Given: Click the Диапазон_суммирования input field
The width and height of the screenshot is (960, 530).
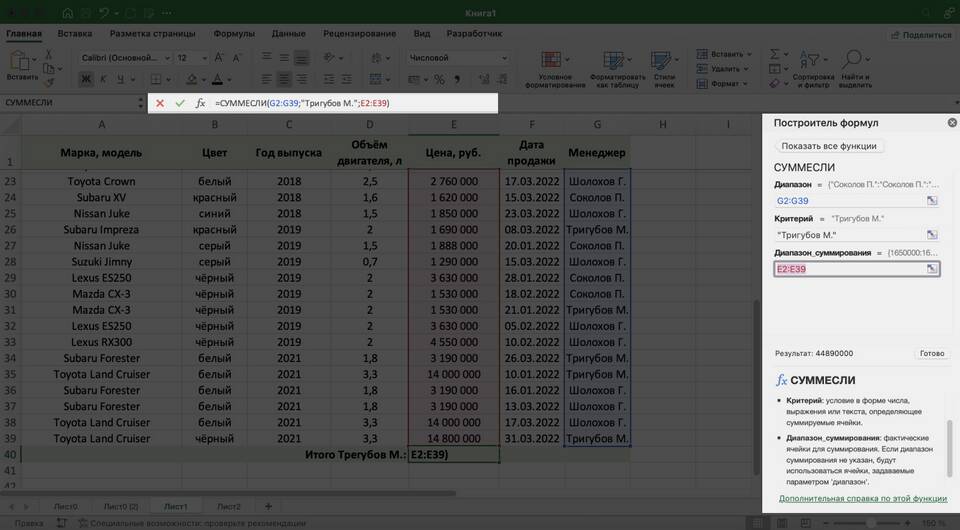Looking at the screenshot, I should (x=848, y=269).
